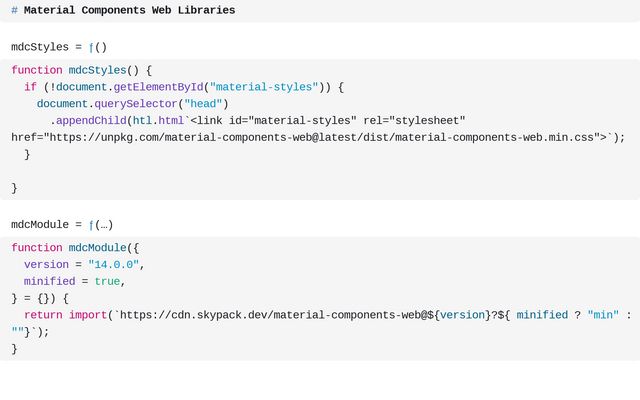Click the 'Material Components Web Libraries' heading

point(129,10)
